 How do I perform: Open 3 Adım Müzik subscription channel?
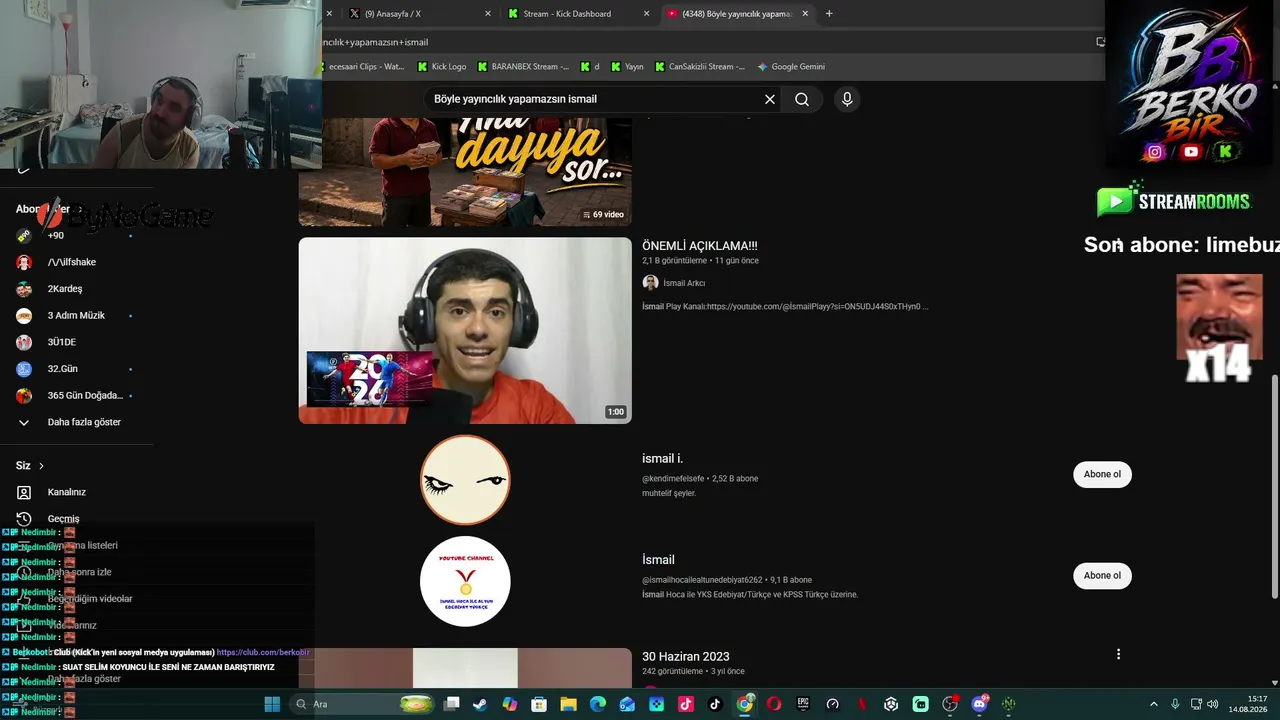(76, 315)
